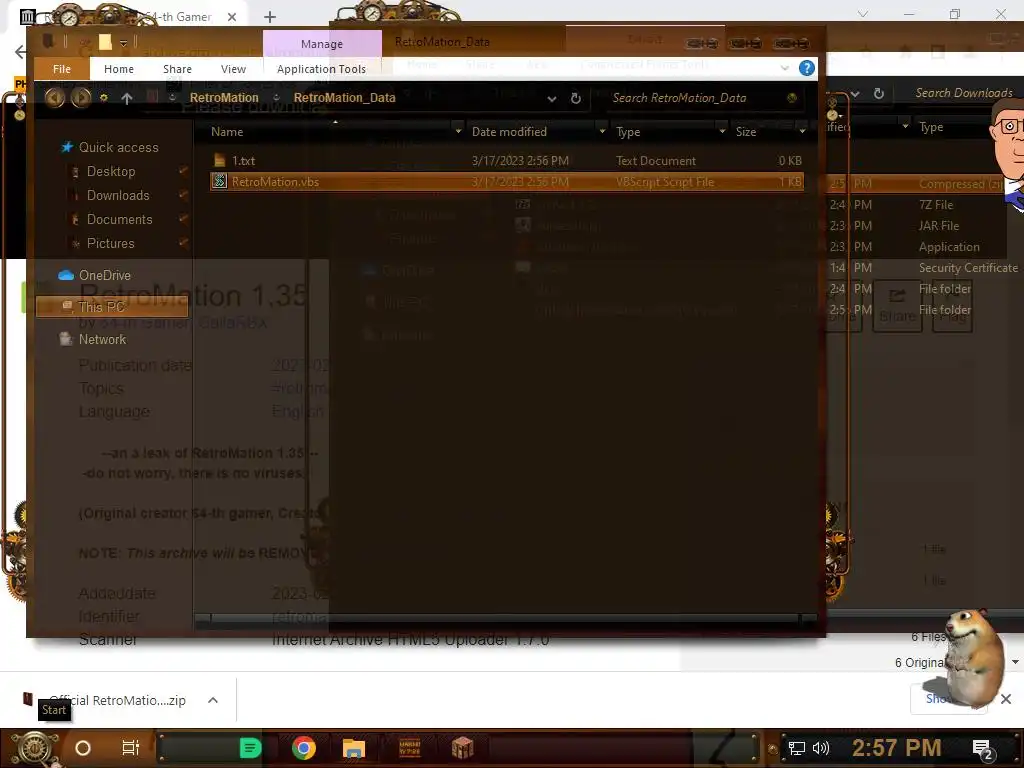Switch to the Share ribbon tab
The height and width of the screenshot is (768, 1024).
(x=177, y=69)
